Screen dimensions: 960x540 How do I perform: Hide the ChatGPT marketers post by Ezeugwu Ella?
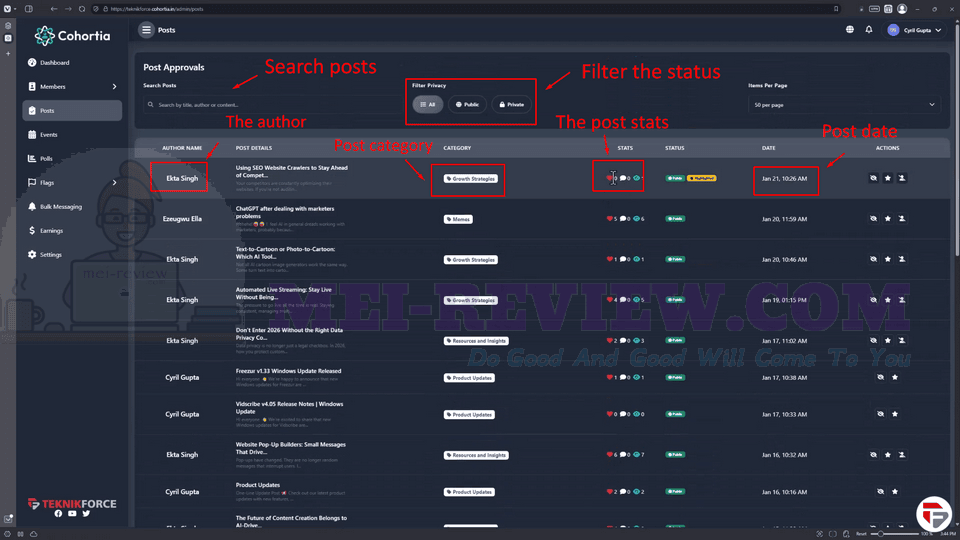(873, 219)
